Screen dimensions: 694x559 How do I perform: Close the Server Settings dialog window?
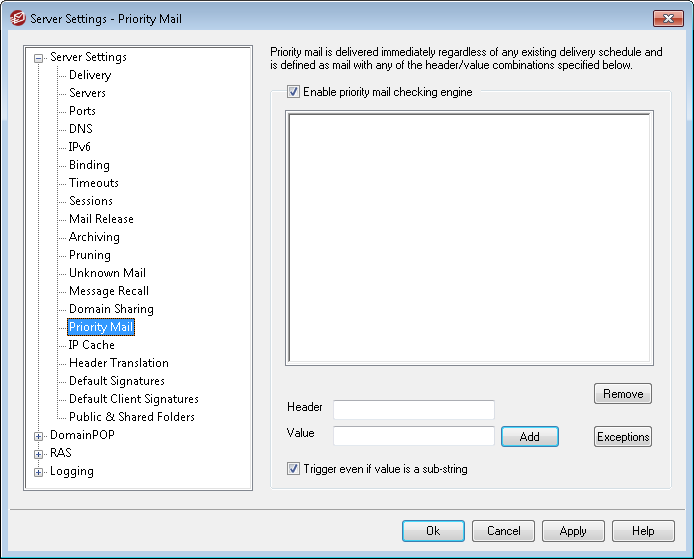667,18
